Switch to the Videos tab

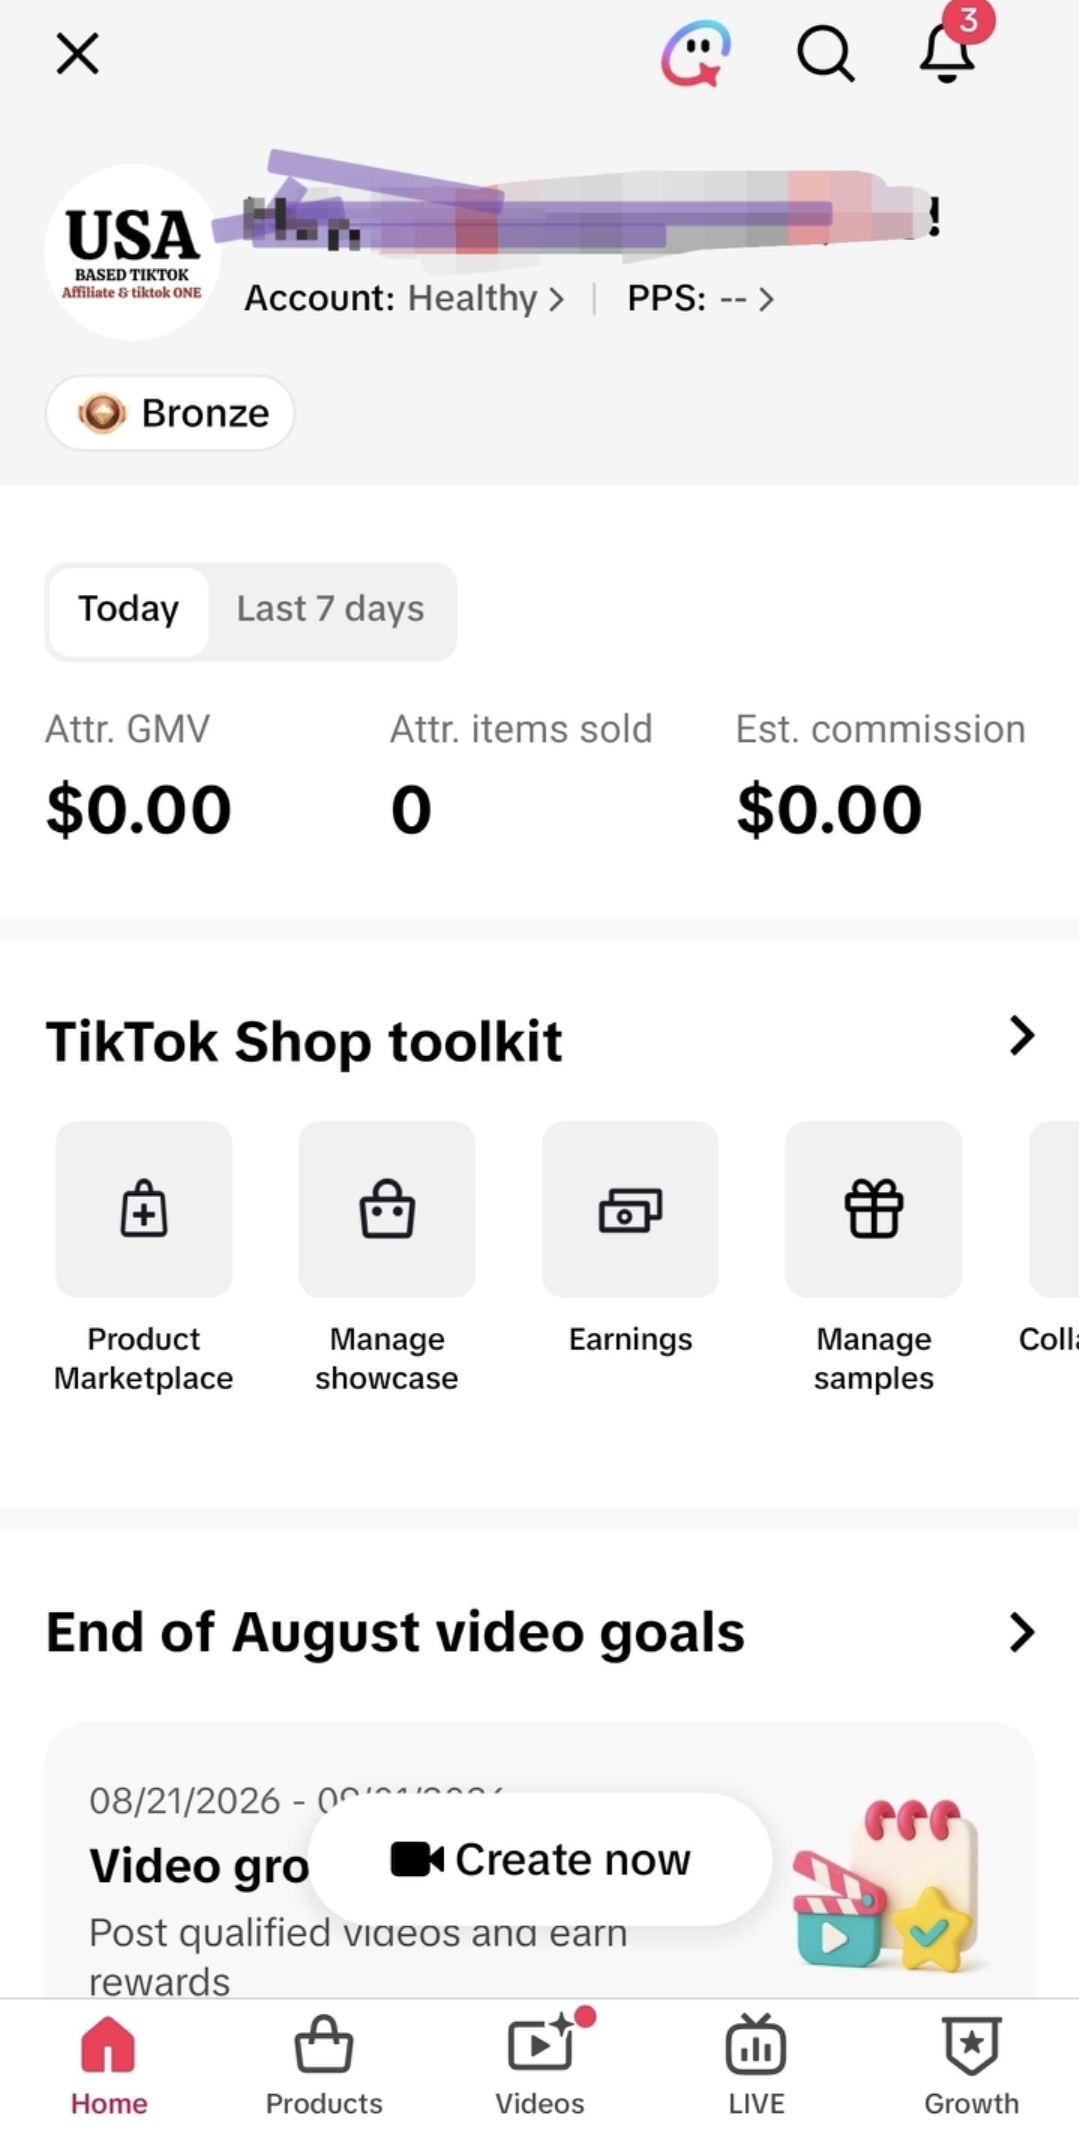point(540,2066)
